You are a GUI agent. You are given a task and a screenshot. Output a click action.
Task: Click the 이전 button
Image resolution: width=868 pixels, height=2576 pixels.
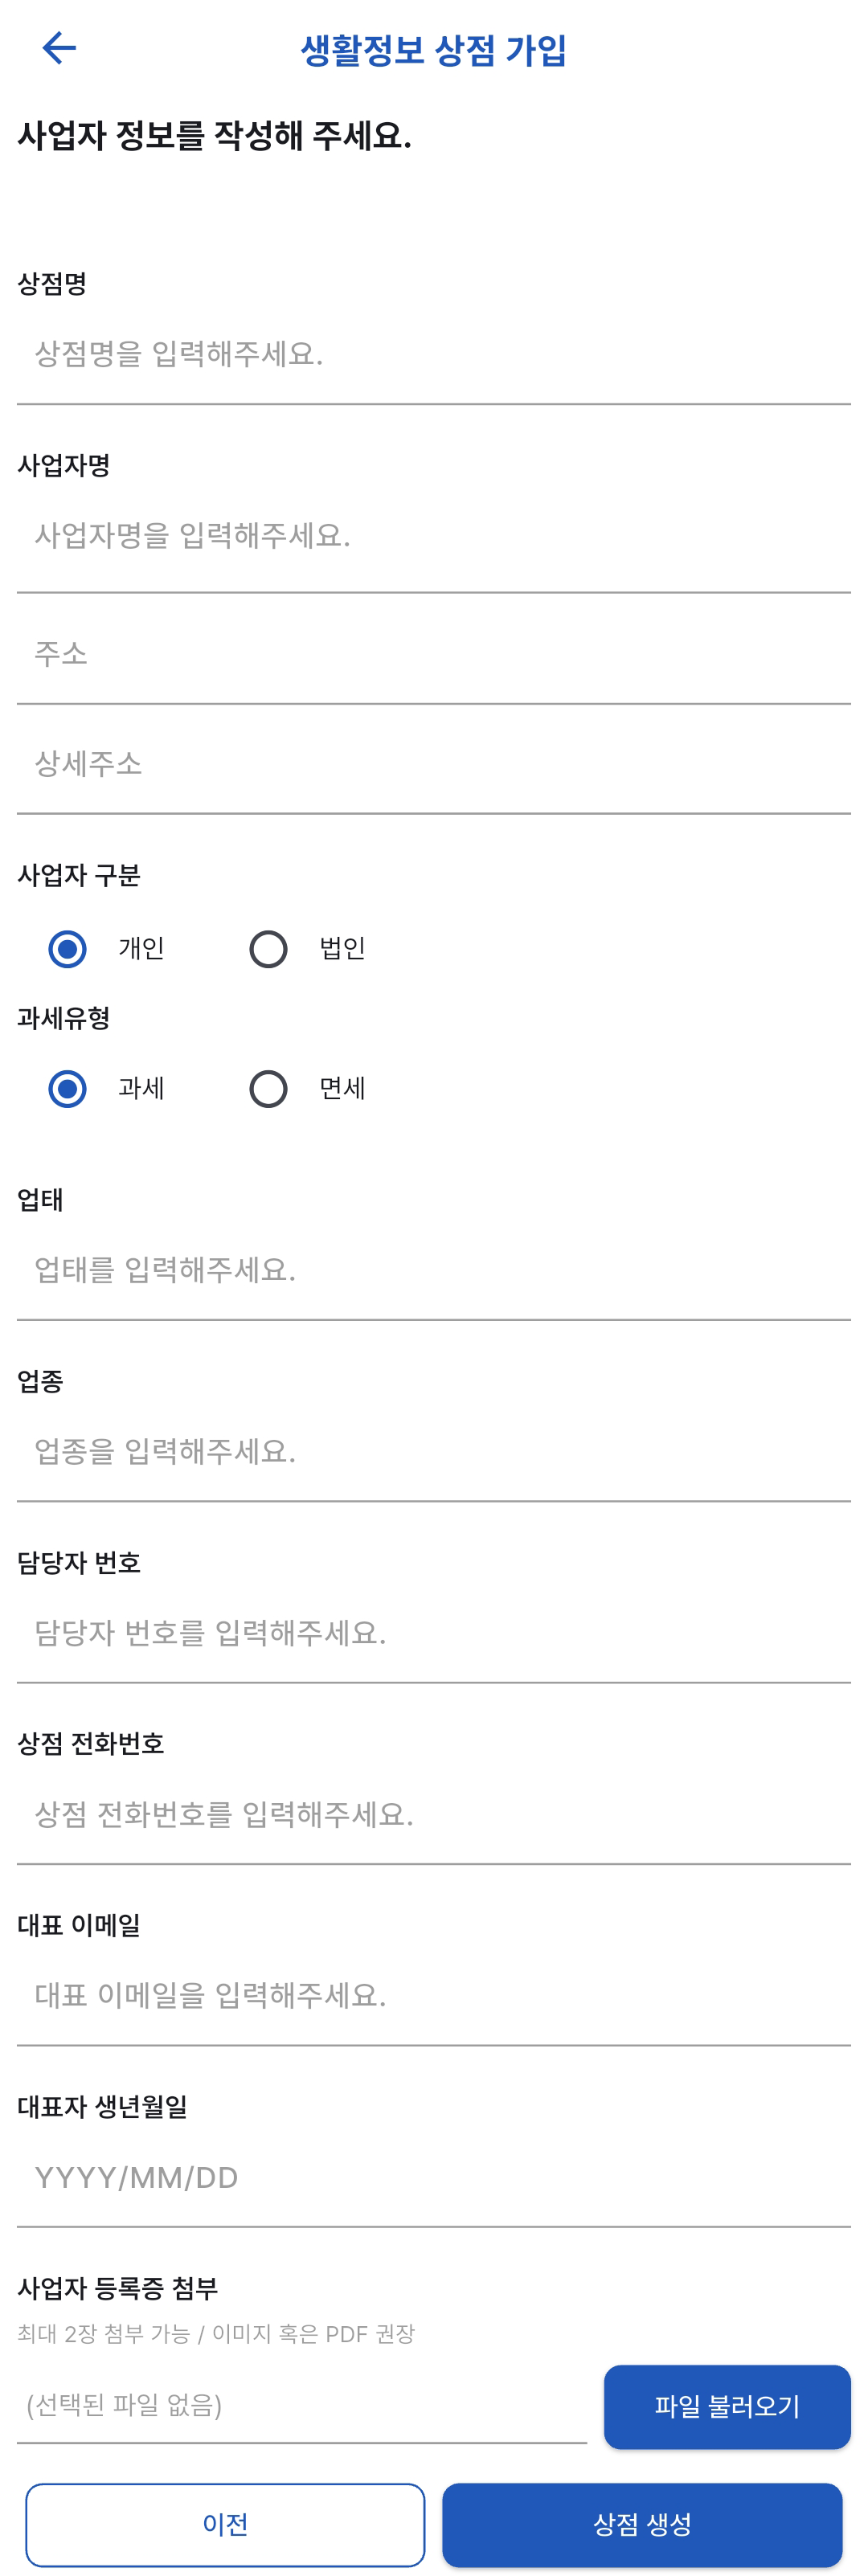pyautogui.click(x=225, y=2524)
